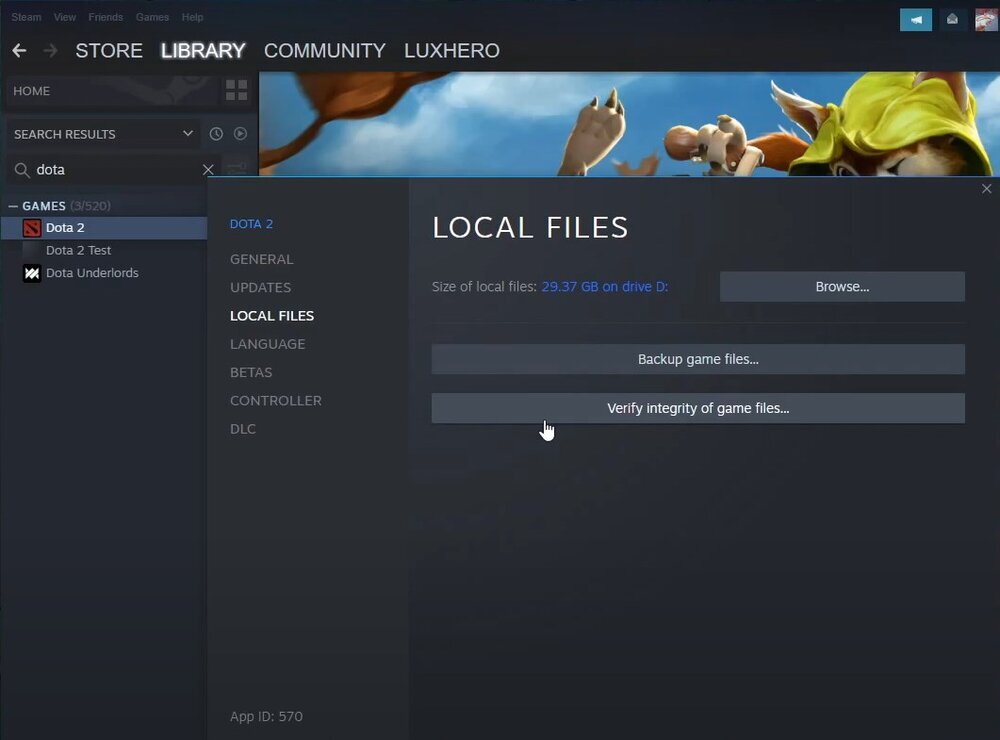Click Backup game files button
This screenshot has width=1000, height=740.
point(697,359)
